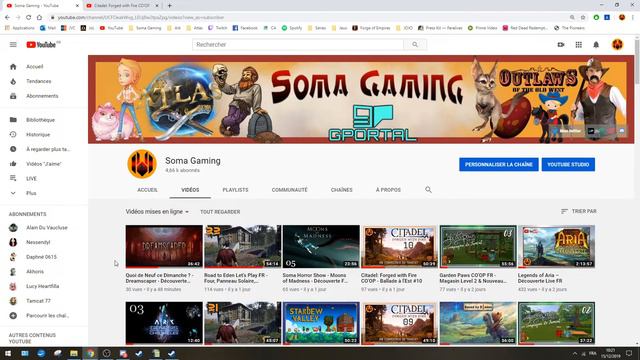Viewport: 640px width, 360px height.
Task: Open the Vidéos mises en ligne dropdown
Action: click(x=157, y=212)
